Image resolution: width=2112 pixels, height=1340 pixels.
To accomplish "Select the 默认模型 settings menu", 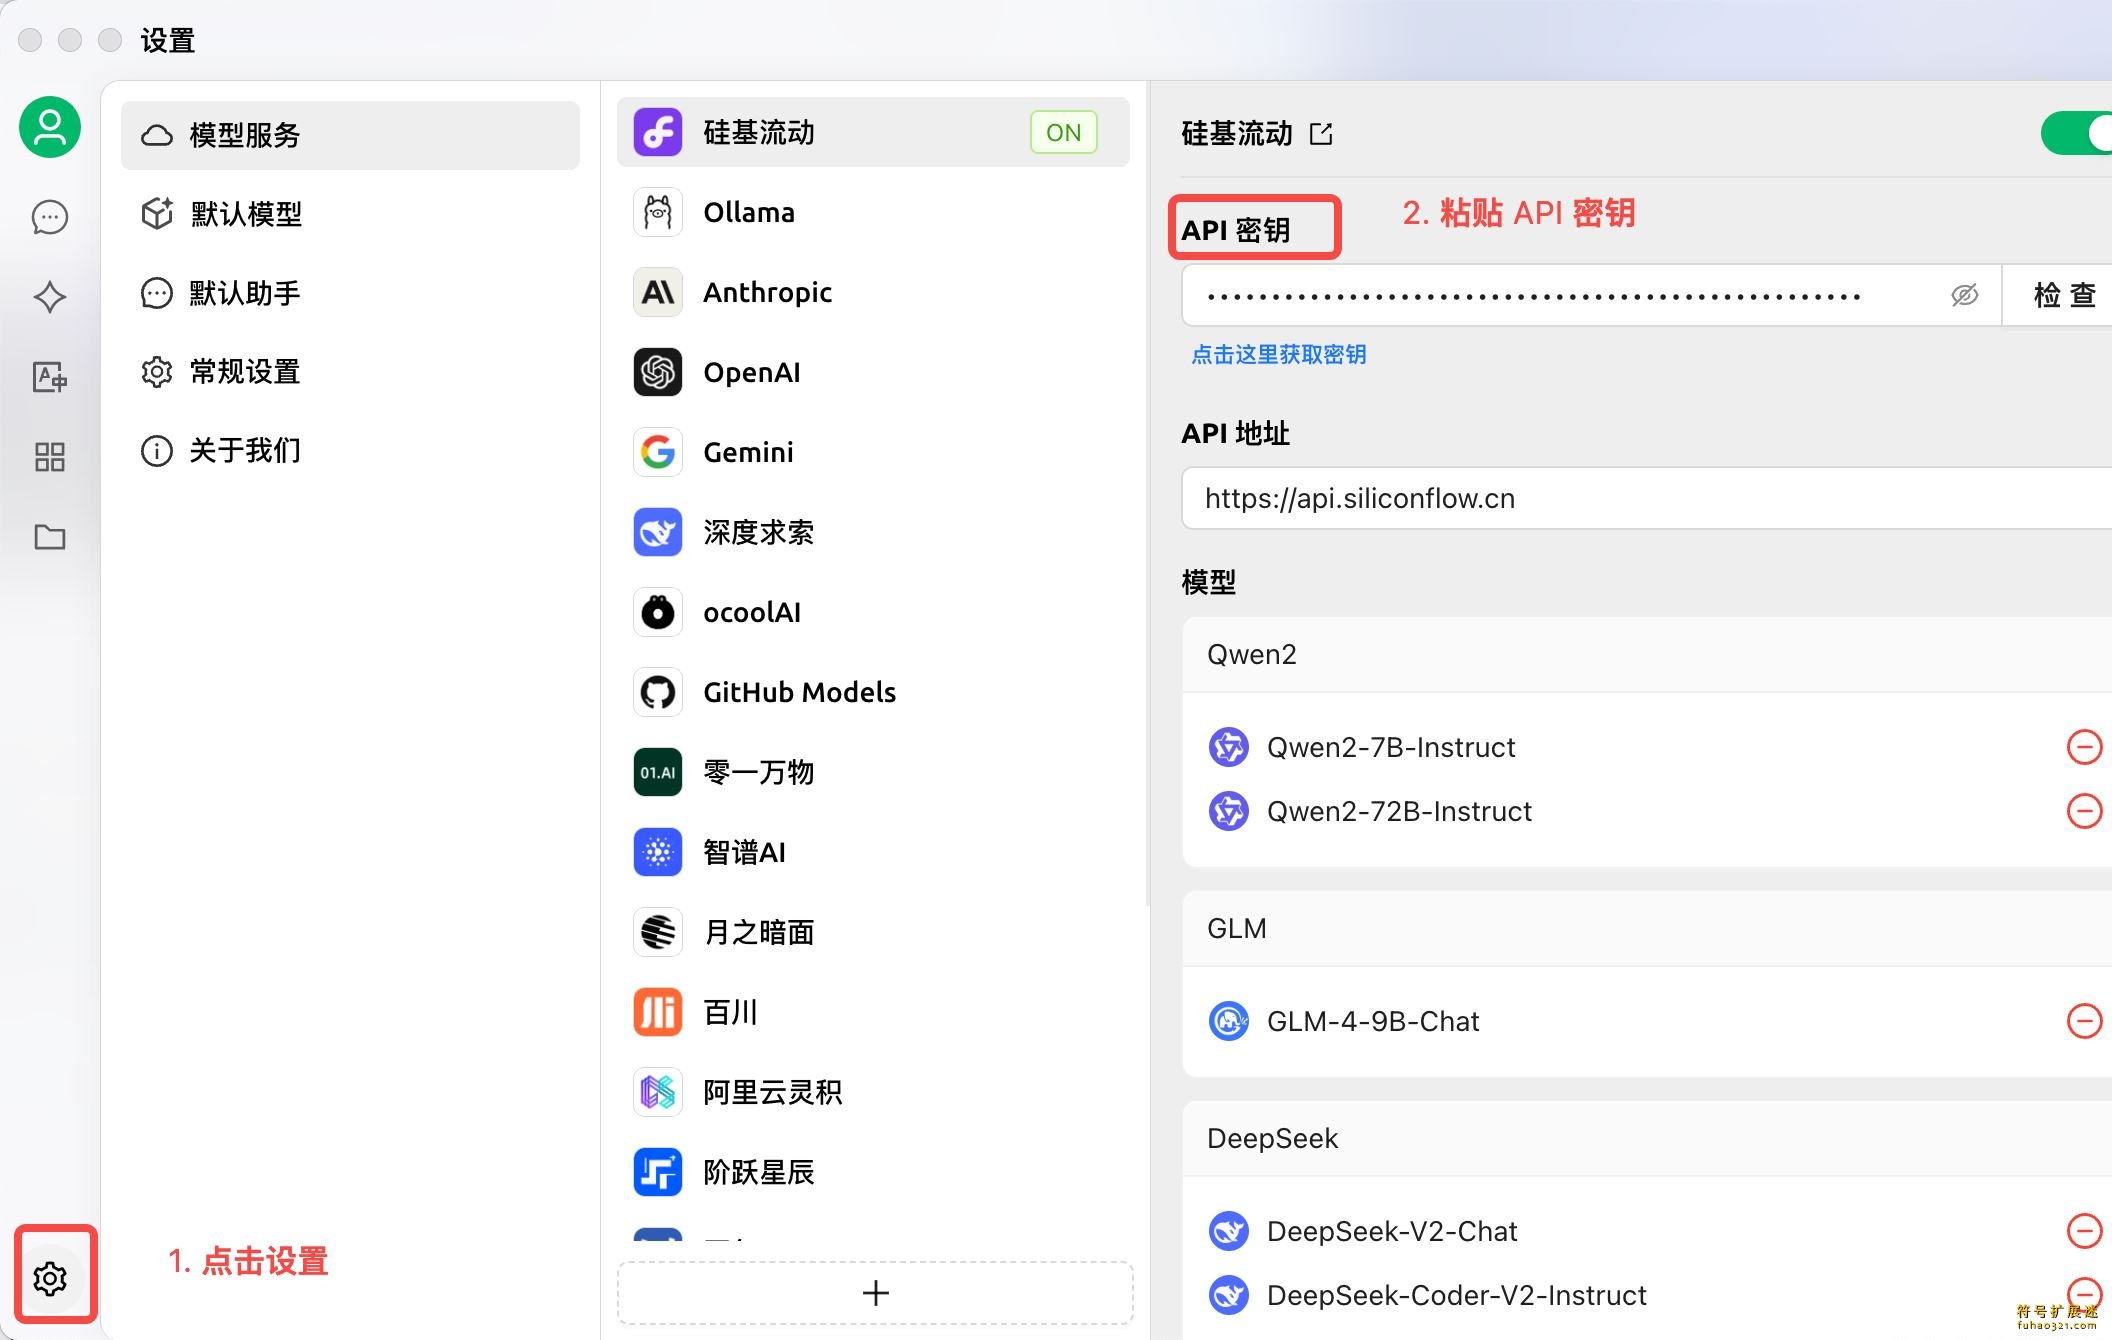I will pyautogui.click(x=350, y=214).
